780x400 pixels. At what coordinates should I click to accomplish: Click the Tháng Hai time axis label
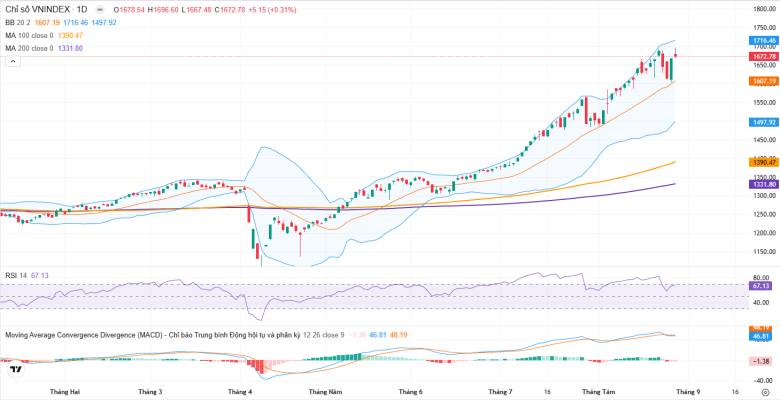pyautogui.click(x=66, y=392)
